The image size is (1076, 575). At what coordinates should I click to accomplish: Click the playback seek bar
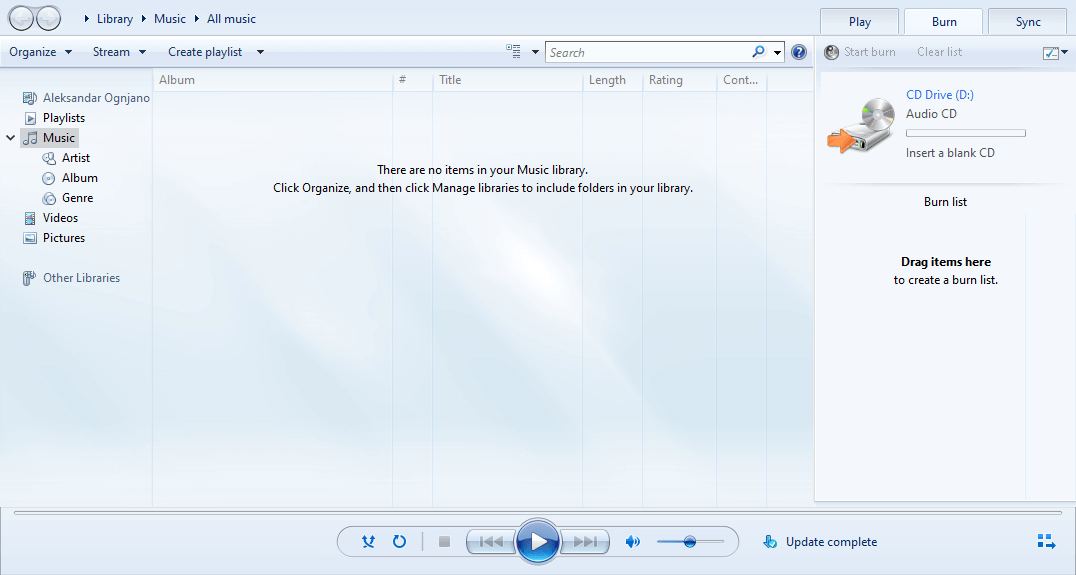point(537,513)
